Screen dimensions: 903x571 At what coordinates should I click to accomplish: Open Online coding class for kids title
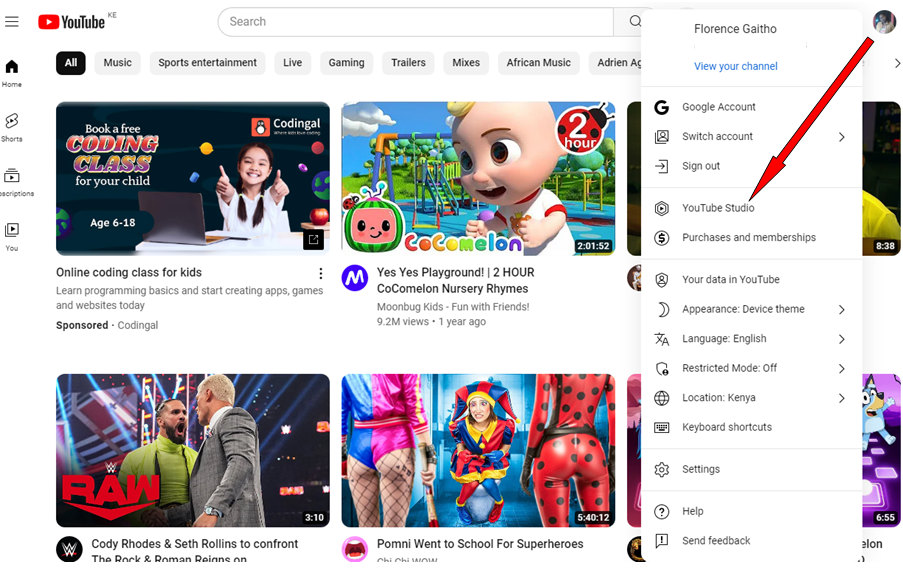click(x=129, y=272)
